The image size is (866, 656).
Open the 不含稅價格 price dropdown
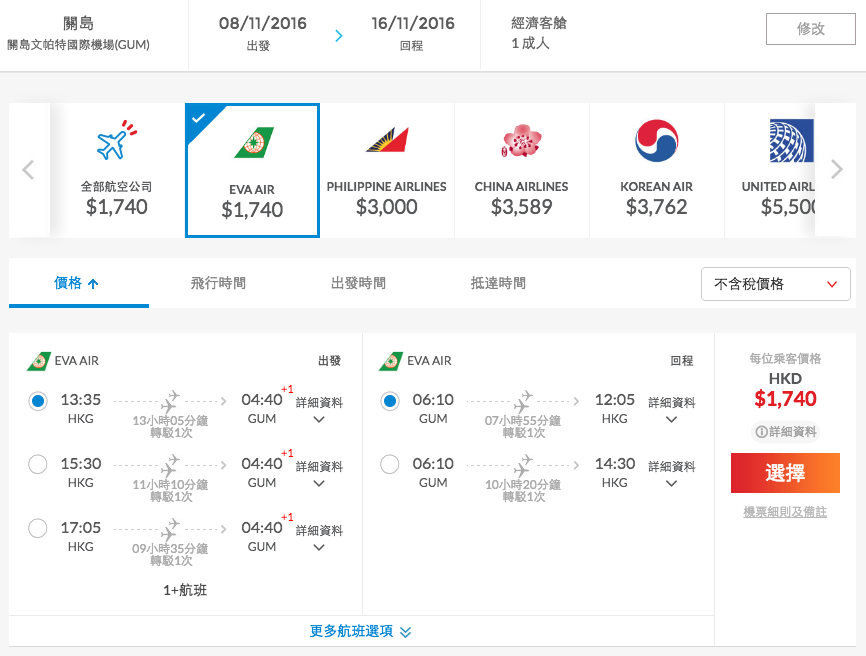(775, 284)
